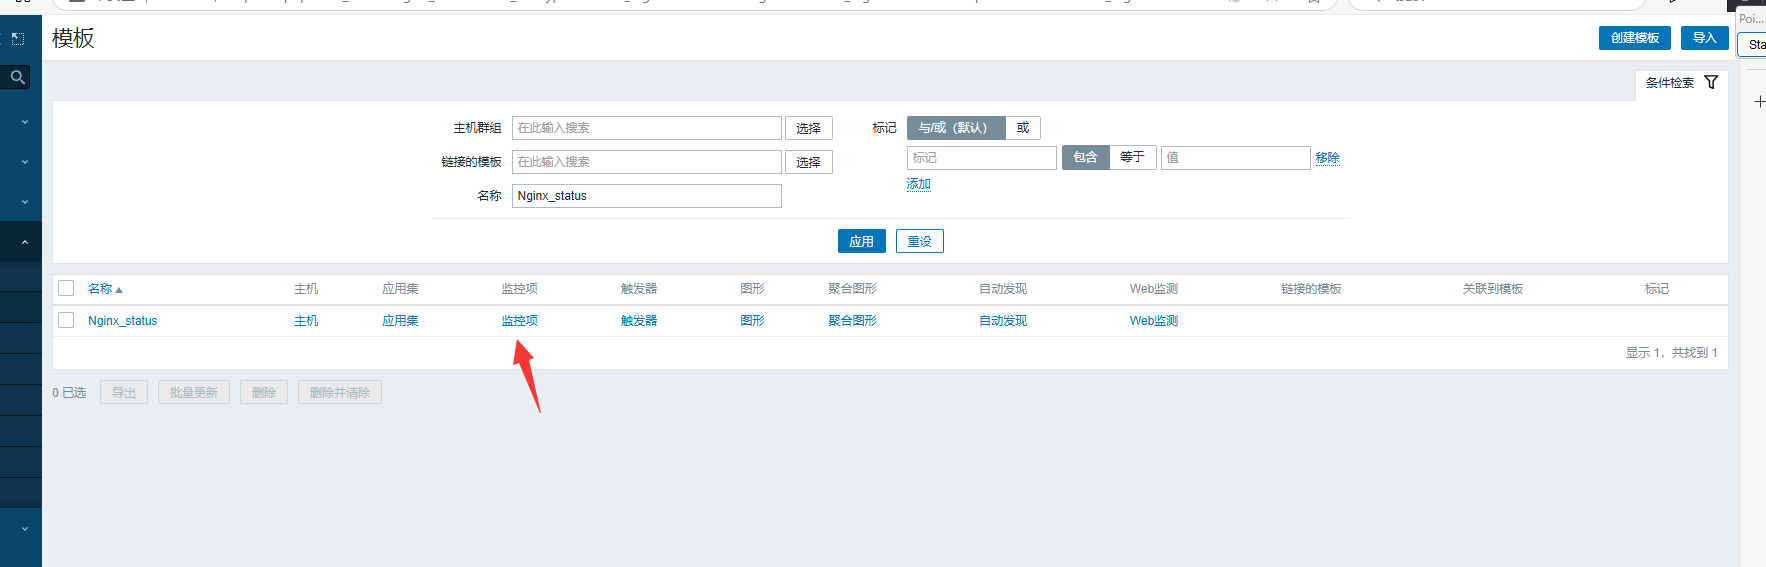Image resolution: width=1766 pixels, height=567 pixels.
Task: Sort table by the 名称 column header
Action: (x=105, y=289)
